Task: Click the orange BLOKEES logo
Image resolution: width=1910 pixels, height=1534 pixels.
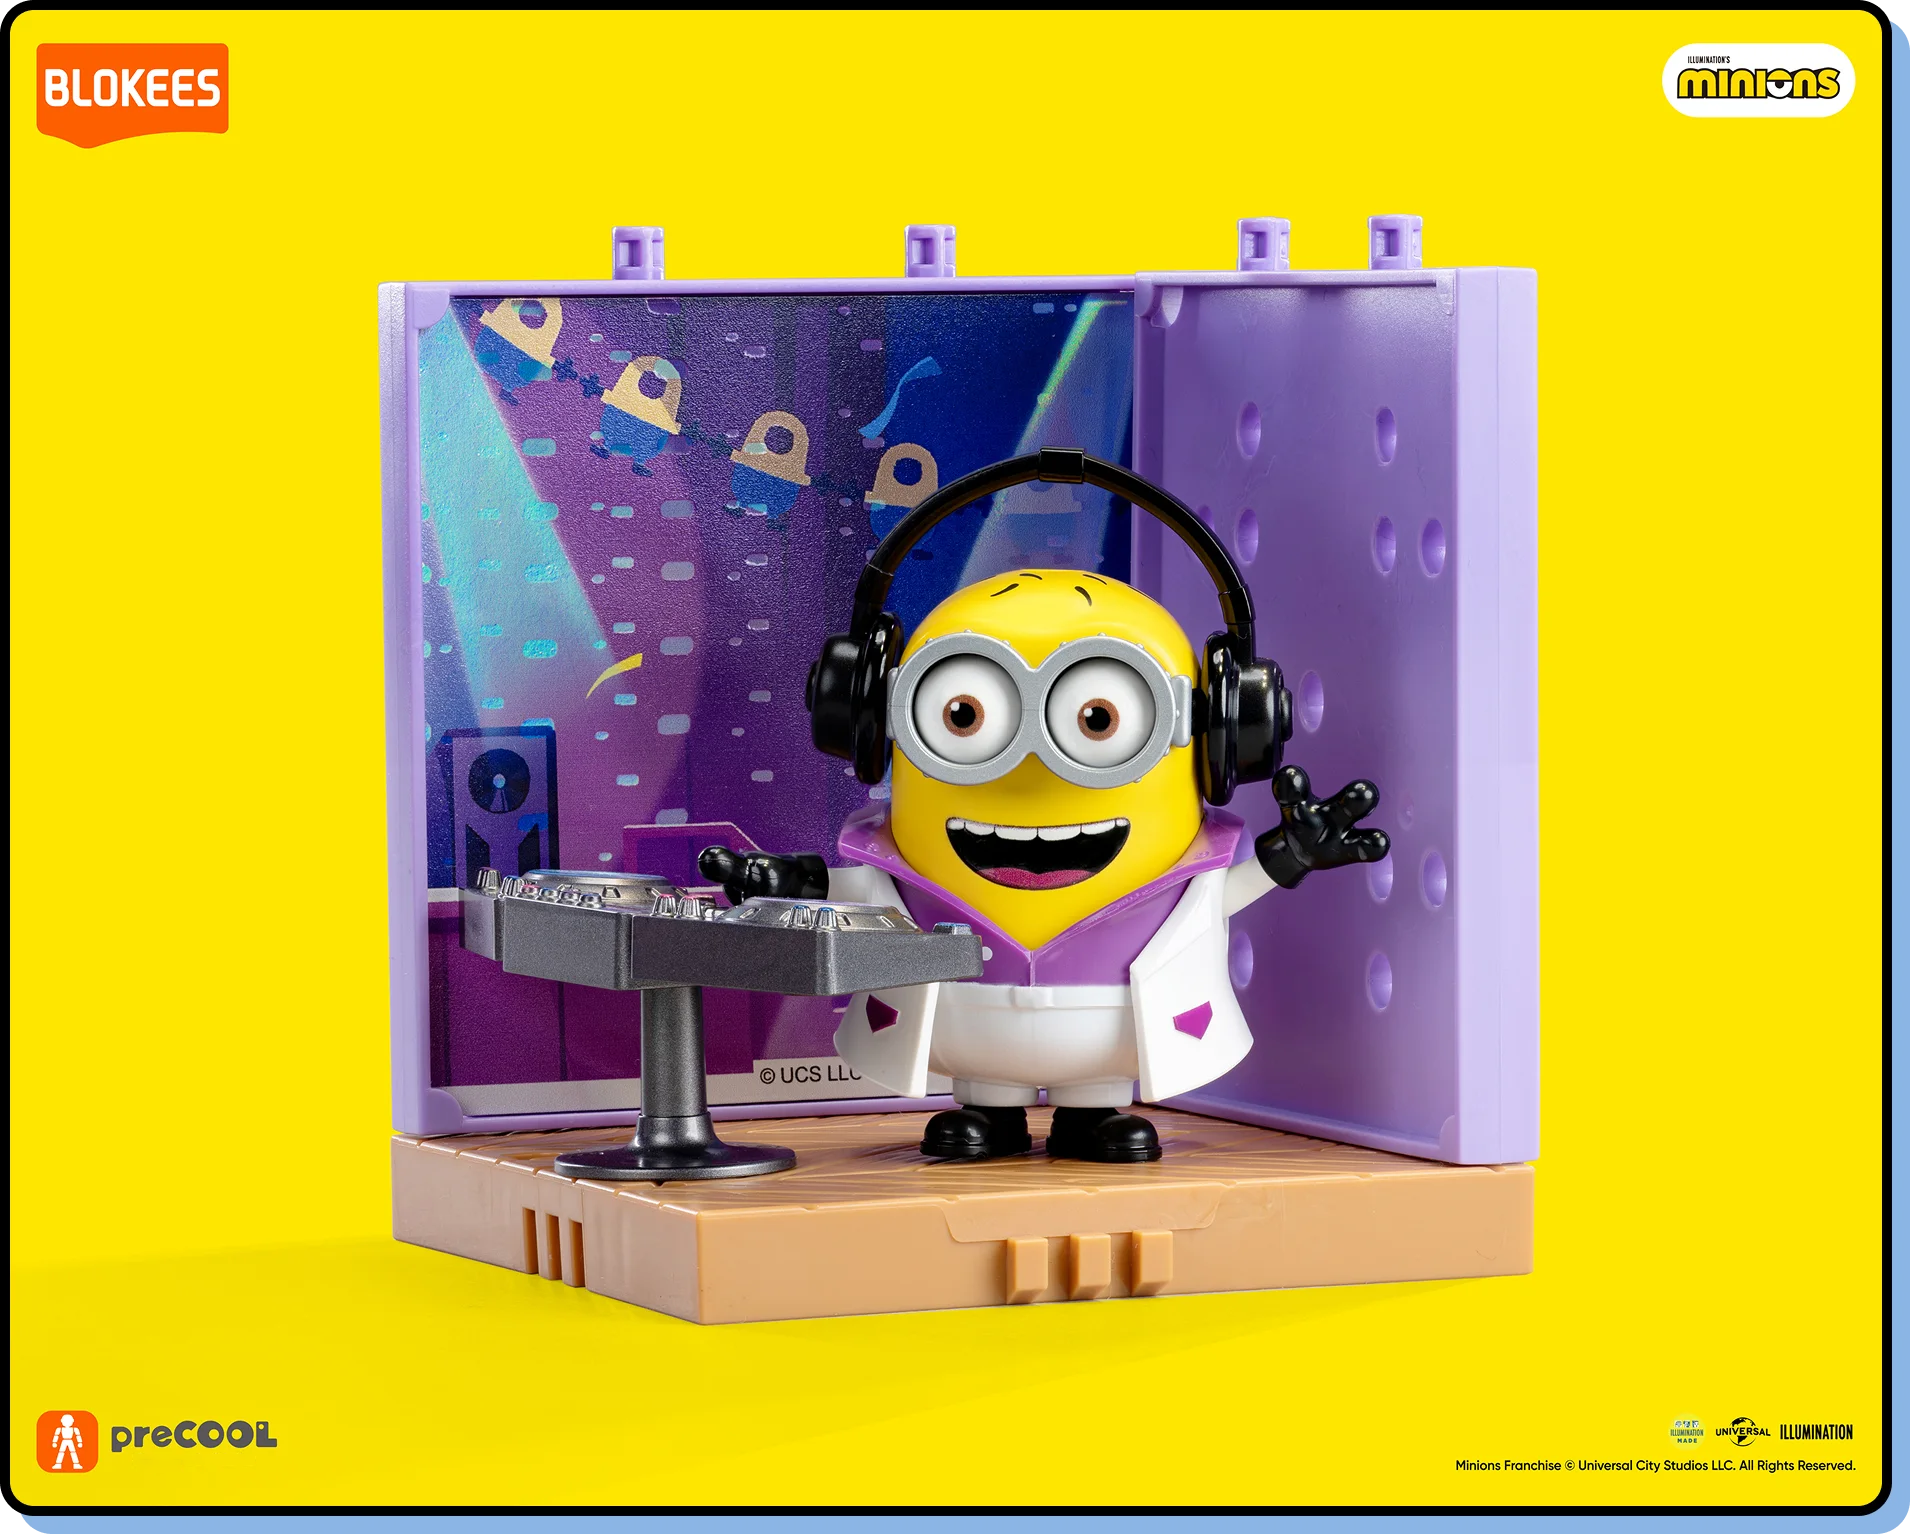Action: point(132,90)
